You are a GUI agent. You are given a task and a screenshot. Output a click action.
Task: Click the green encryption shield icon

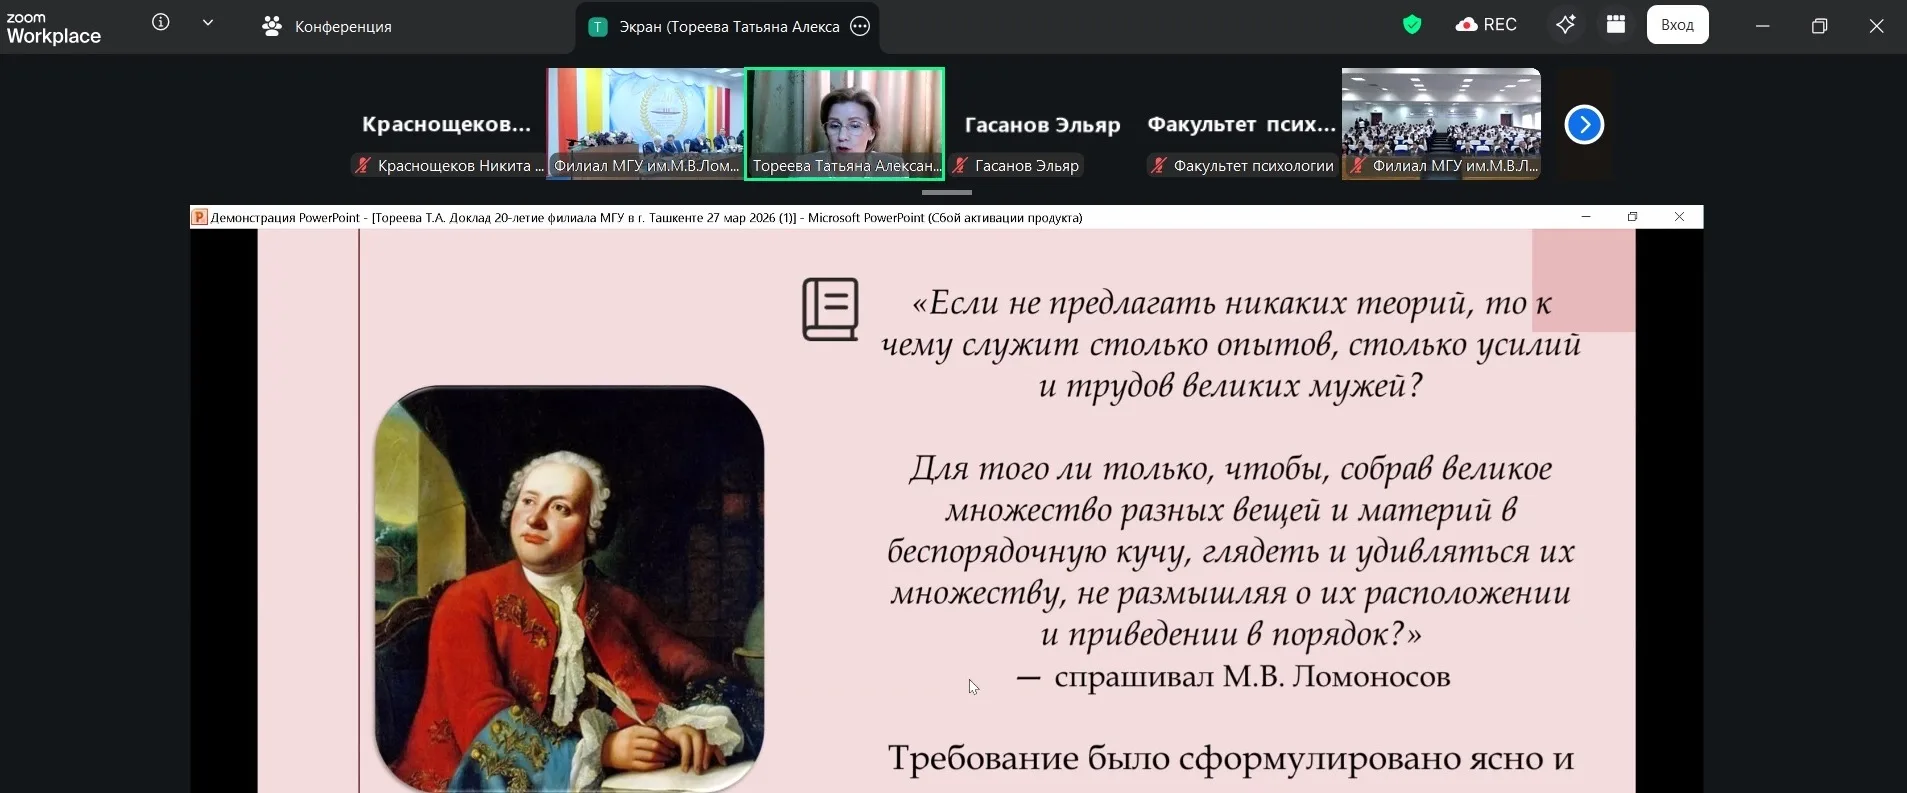pos(1412,25)
